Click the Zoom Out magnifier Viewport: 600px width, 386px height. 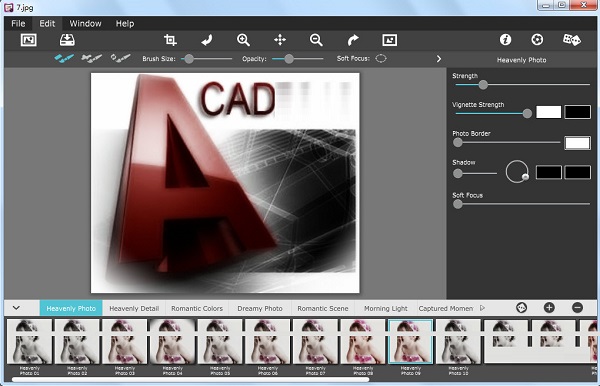coord(316,40)
